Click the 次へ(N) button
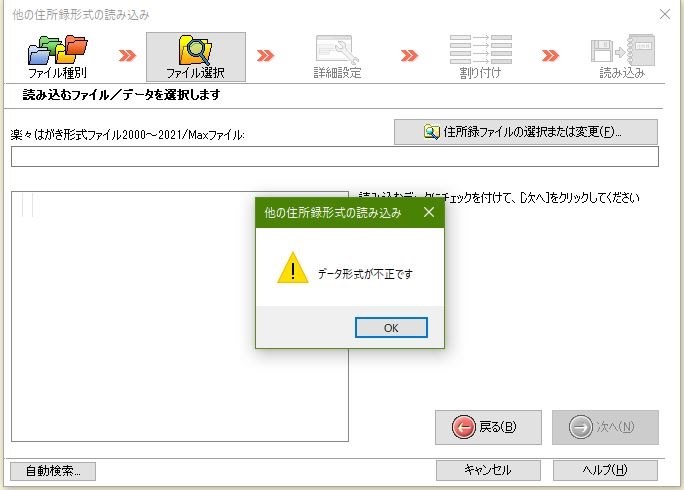 (x=605, y=427)
